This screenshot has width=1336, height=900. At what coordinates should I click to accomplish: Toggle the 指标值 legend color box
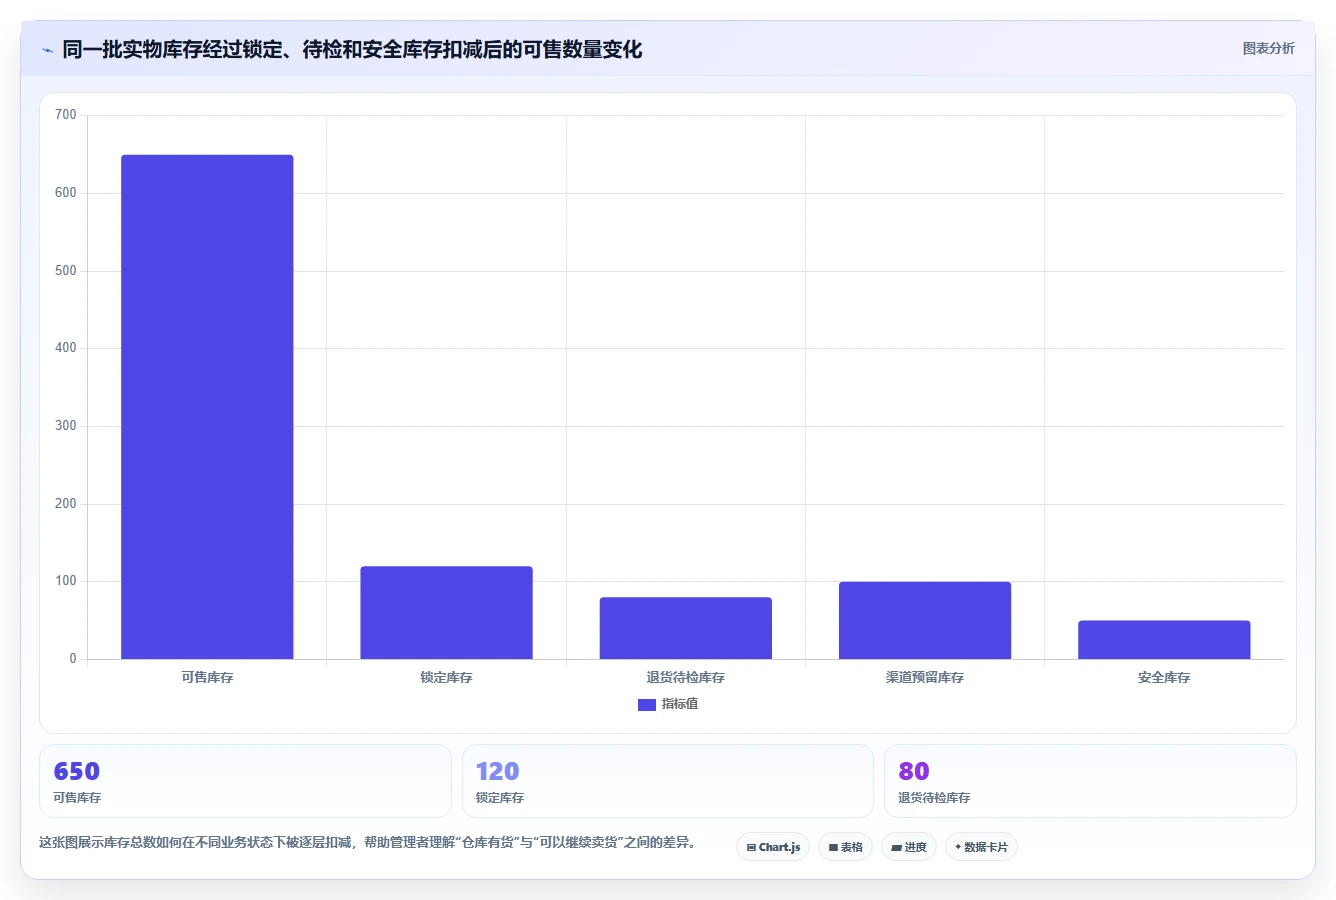point(646,704)
